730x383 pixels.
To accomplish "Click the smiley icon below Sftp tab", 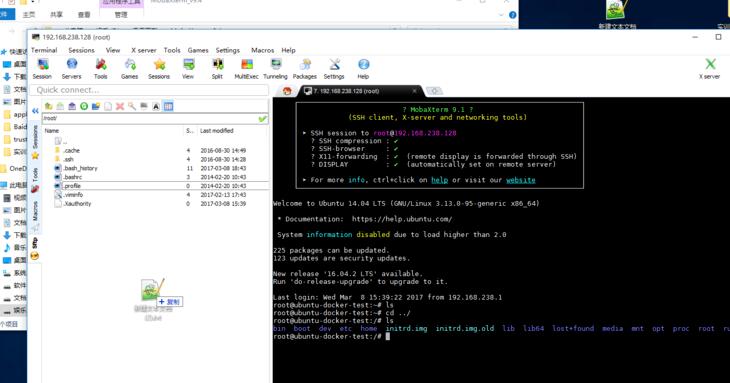I will click(x=35, y=256).
